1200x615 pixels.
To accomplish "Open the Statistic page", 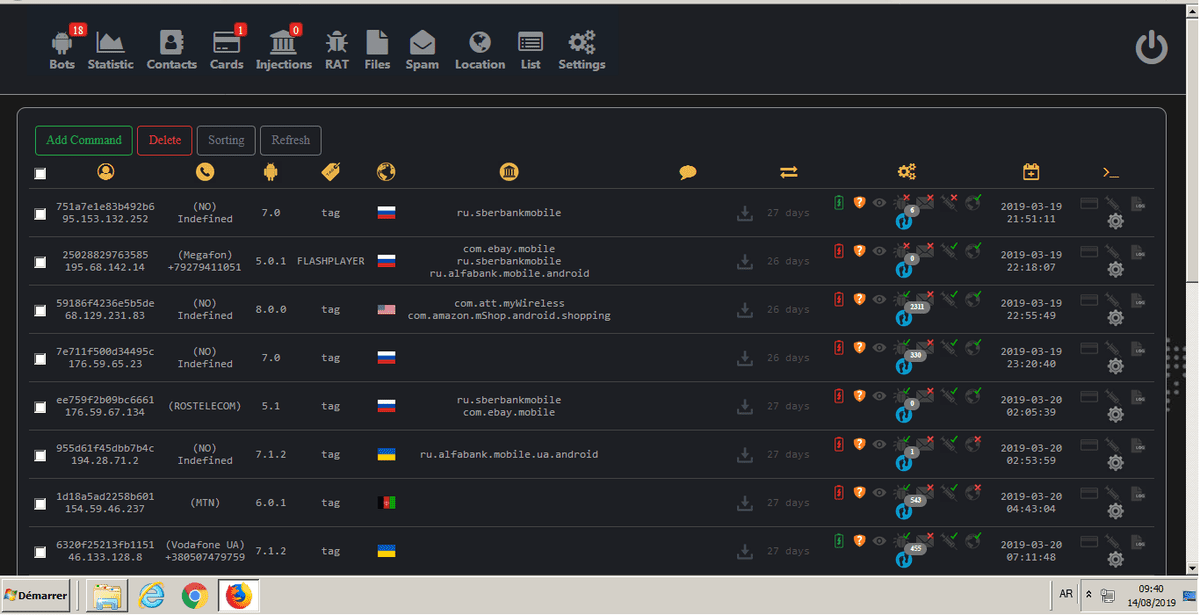I will pyautogui.click(x=110, y=51).
